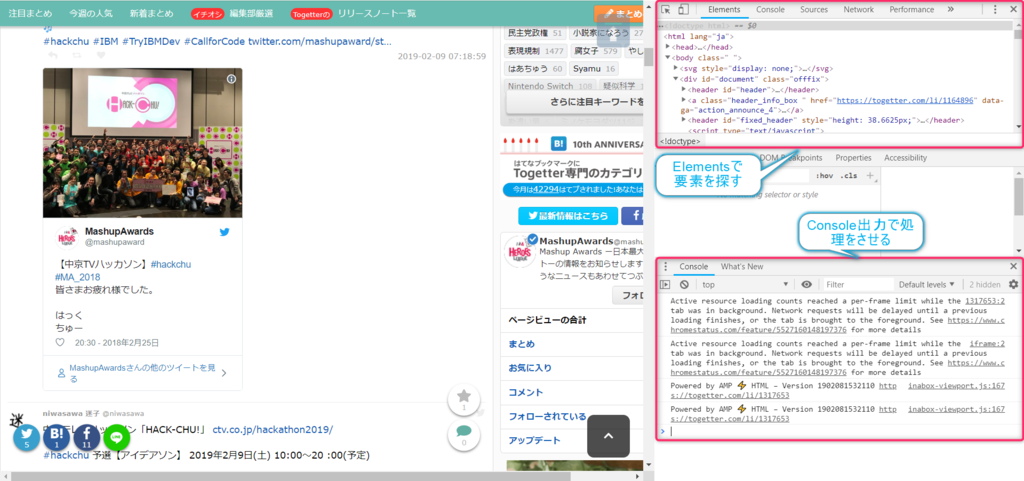Select the drawer Console tab
Screen dimensions: 1024x481
[x=694, y=266]
